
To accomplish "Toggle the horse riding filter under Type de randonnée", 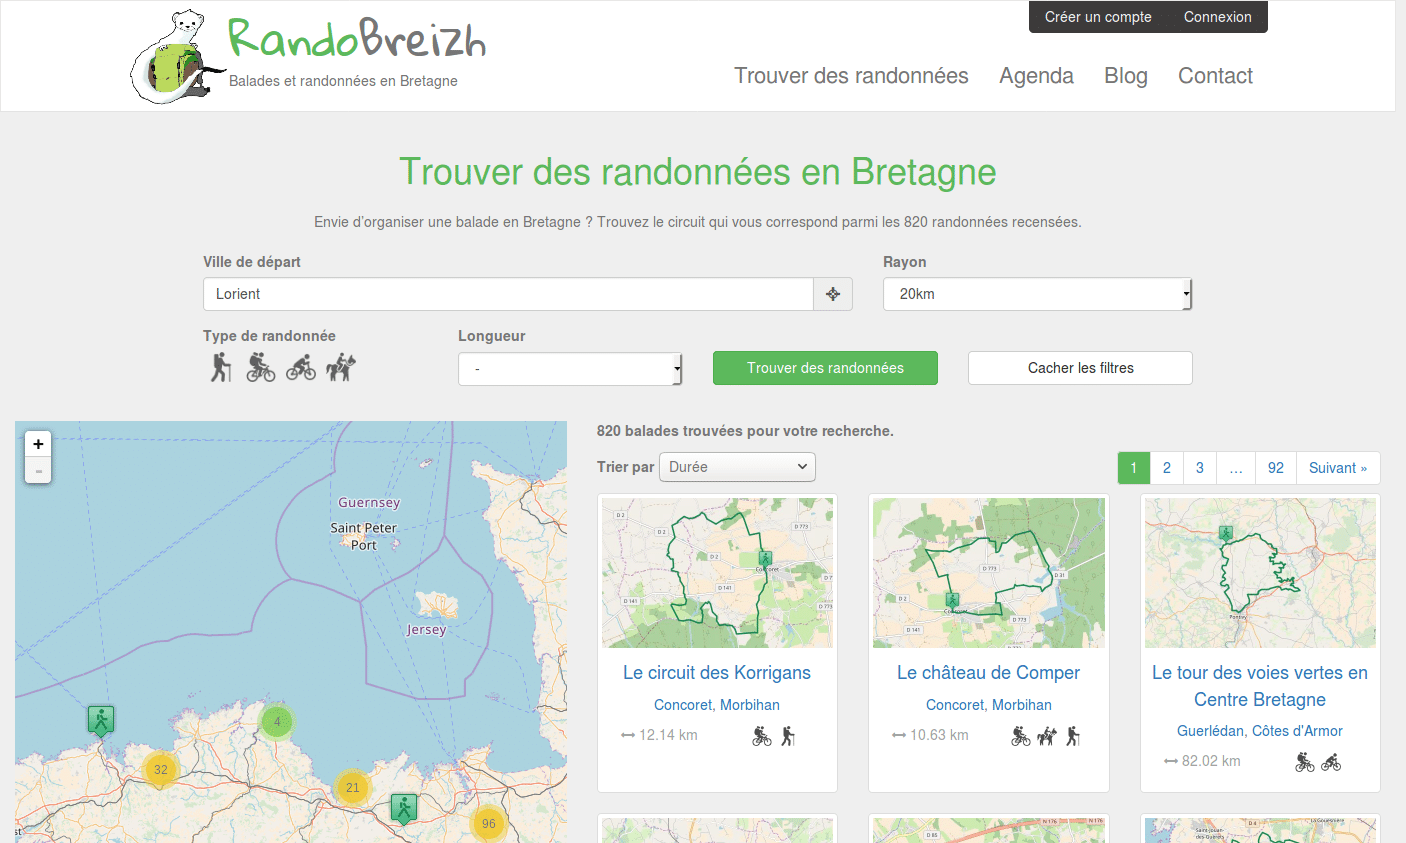I will tap(341, 367).
